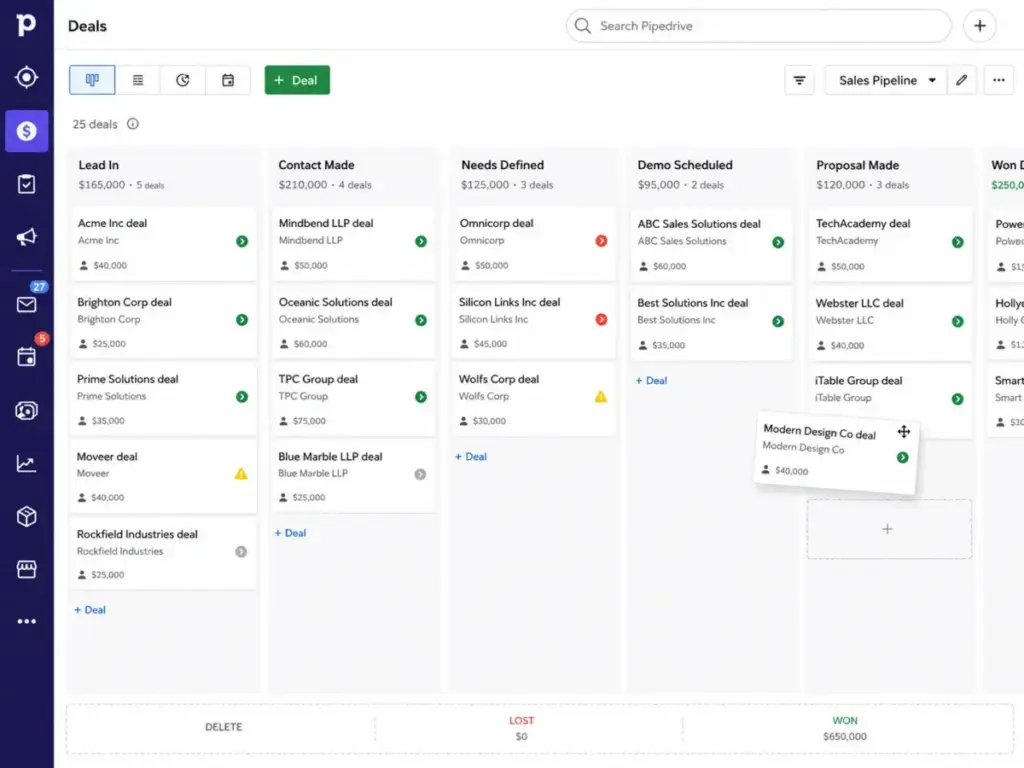Image resolution: width=1024 pixels, height=768 pixels.
Task: Click Acme Inc deal green status arrow
Action: (242, 241)
